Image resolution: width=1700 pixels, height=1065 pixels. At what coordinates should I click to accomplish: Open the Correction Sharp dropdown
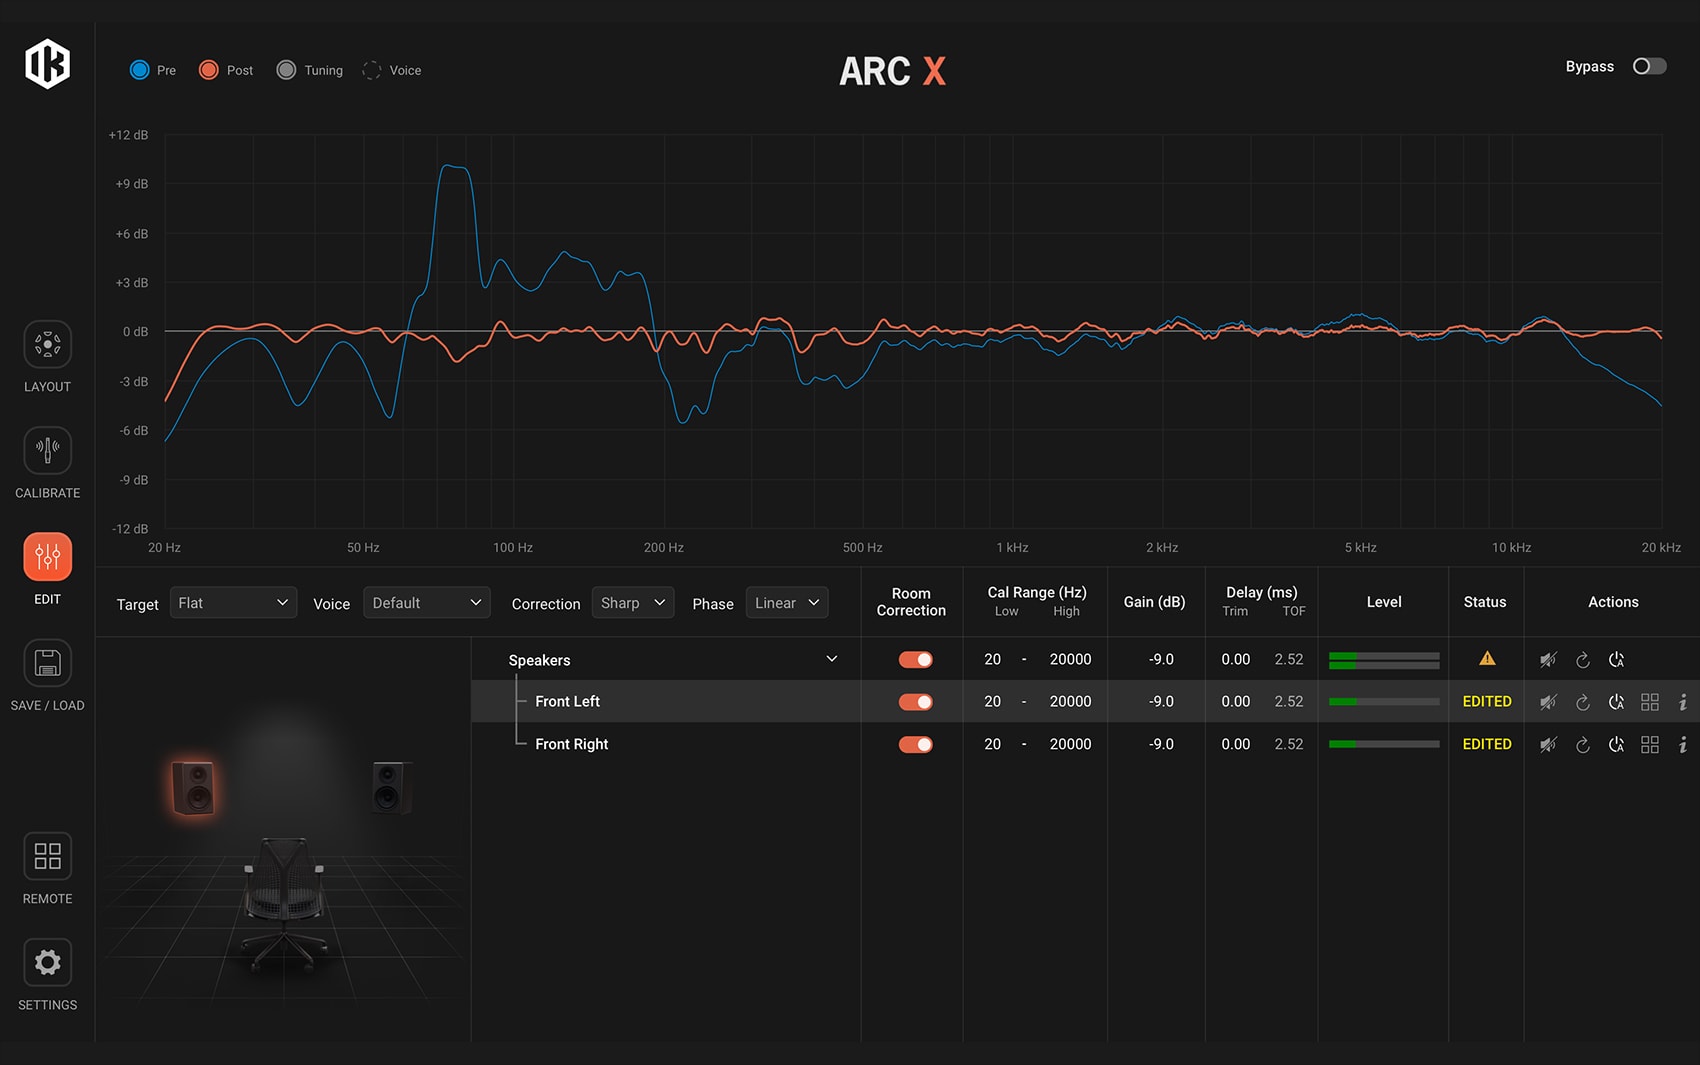coord(633,603)
